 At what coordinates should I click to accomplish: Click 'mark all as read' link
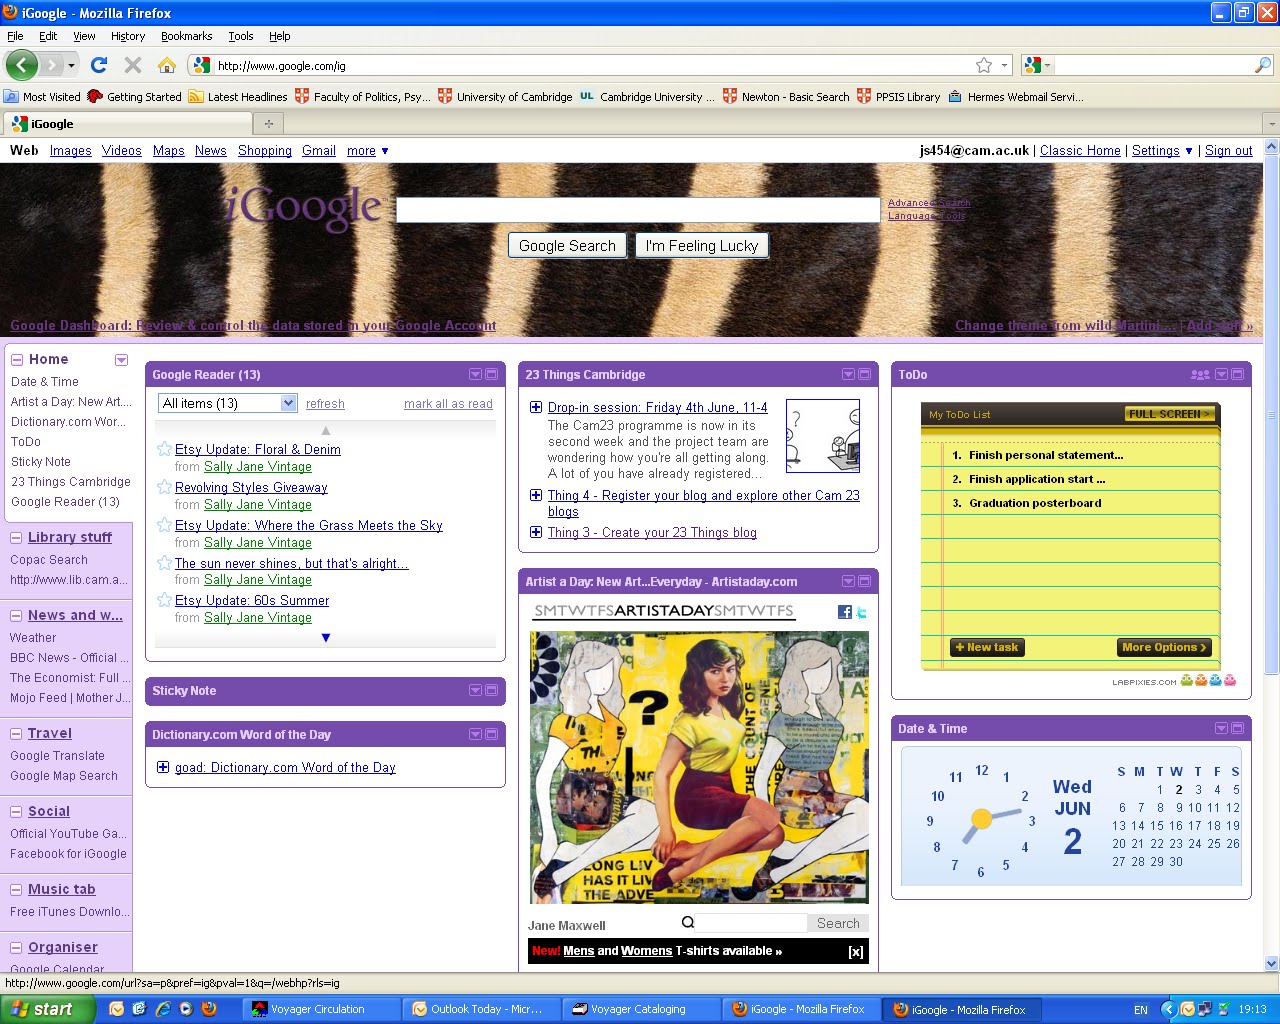click(448, 404)
